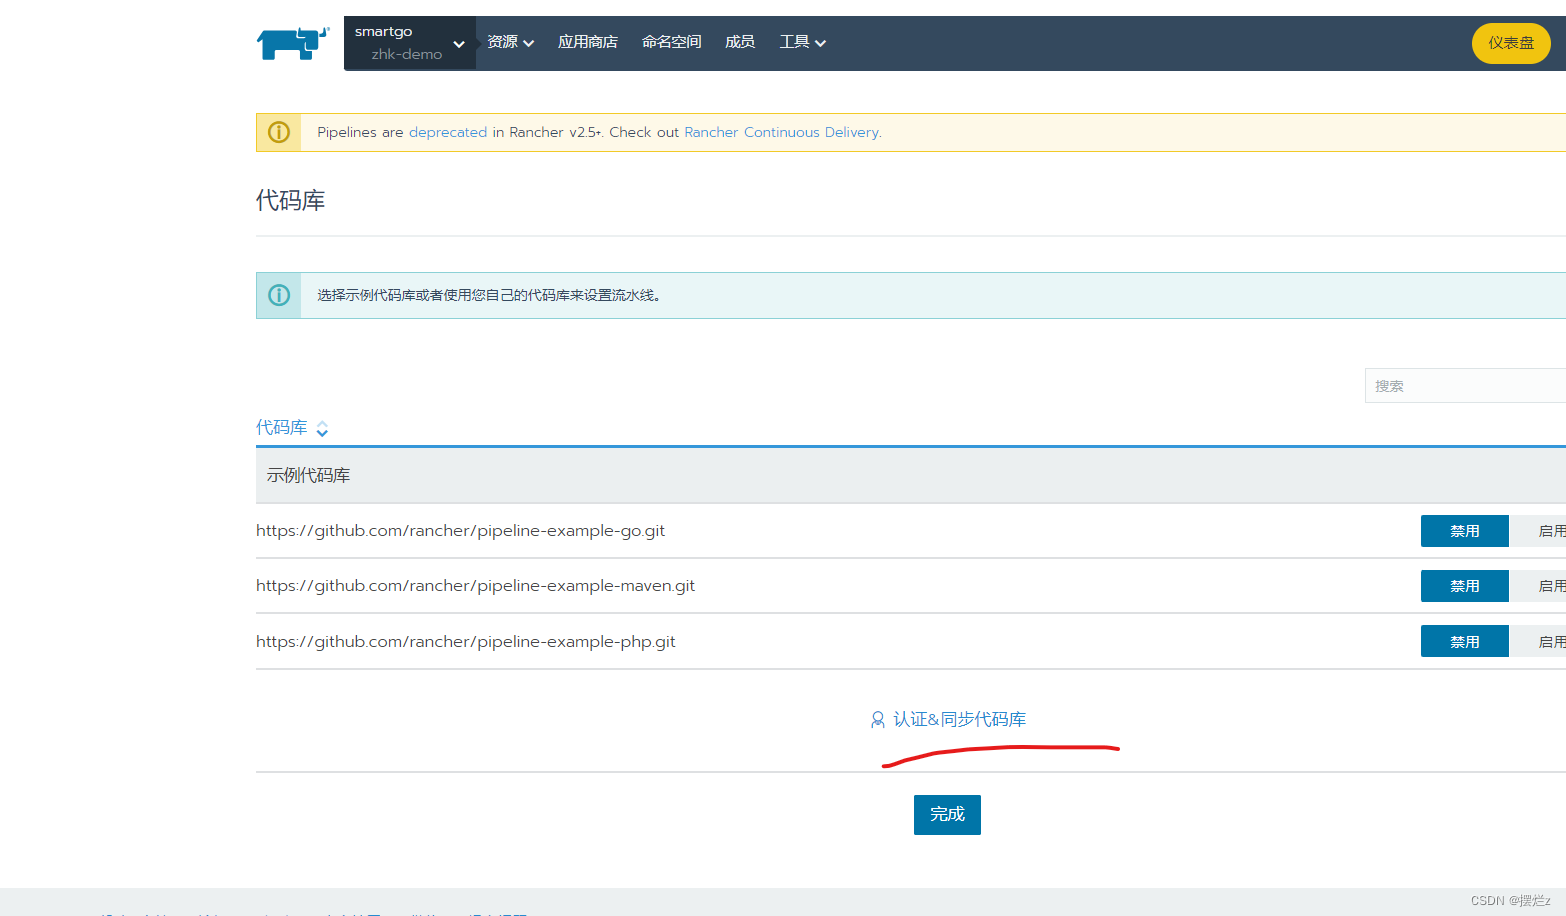1566x916 pixels.
Task: Expand the 资源 menu
Action: (511, 42)
